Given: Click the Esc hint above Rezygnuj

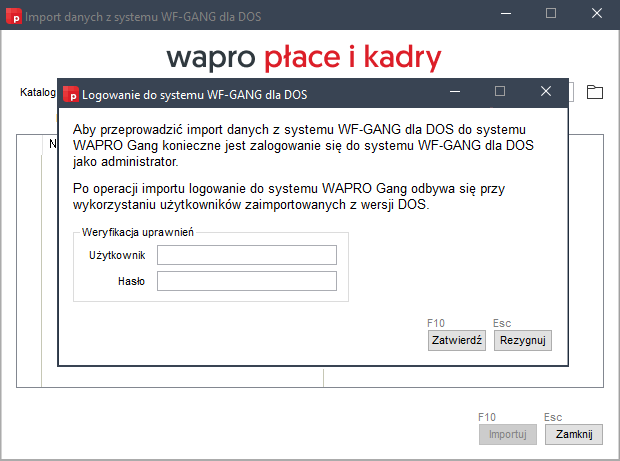Looking at the screenshot, I should click(x=502, y=323).
